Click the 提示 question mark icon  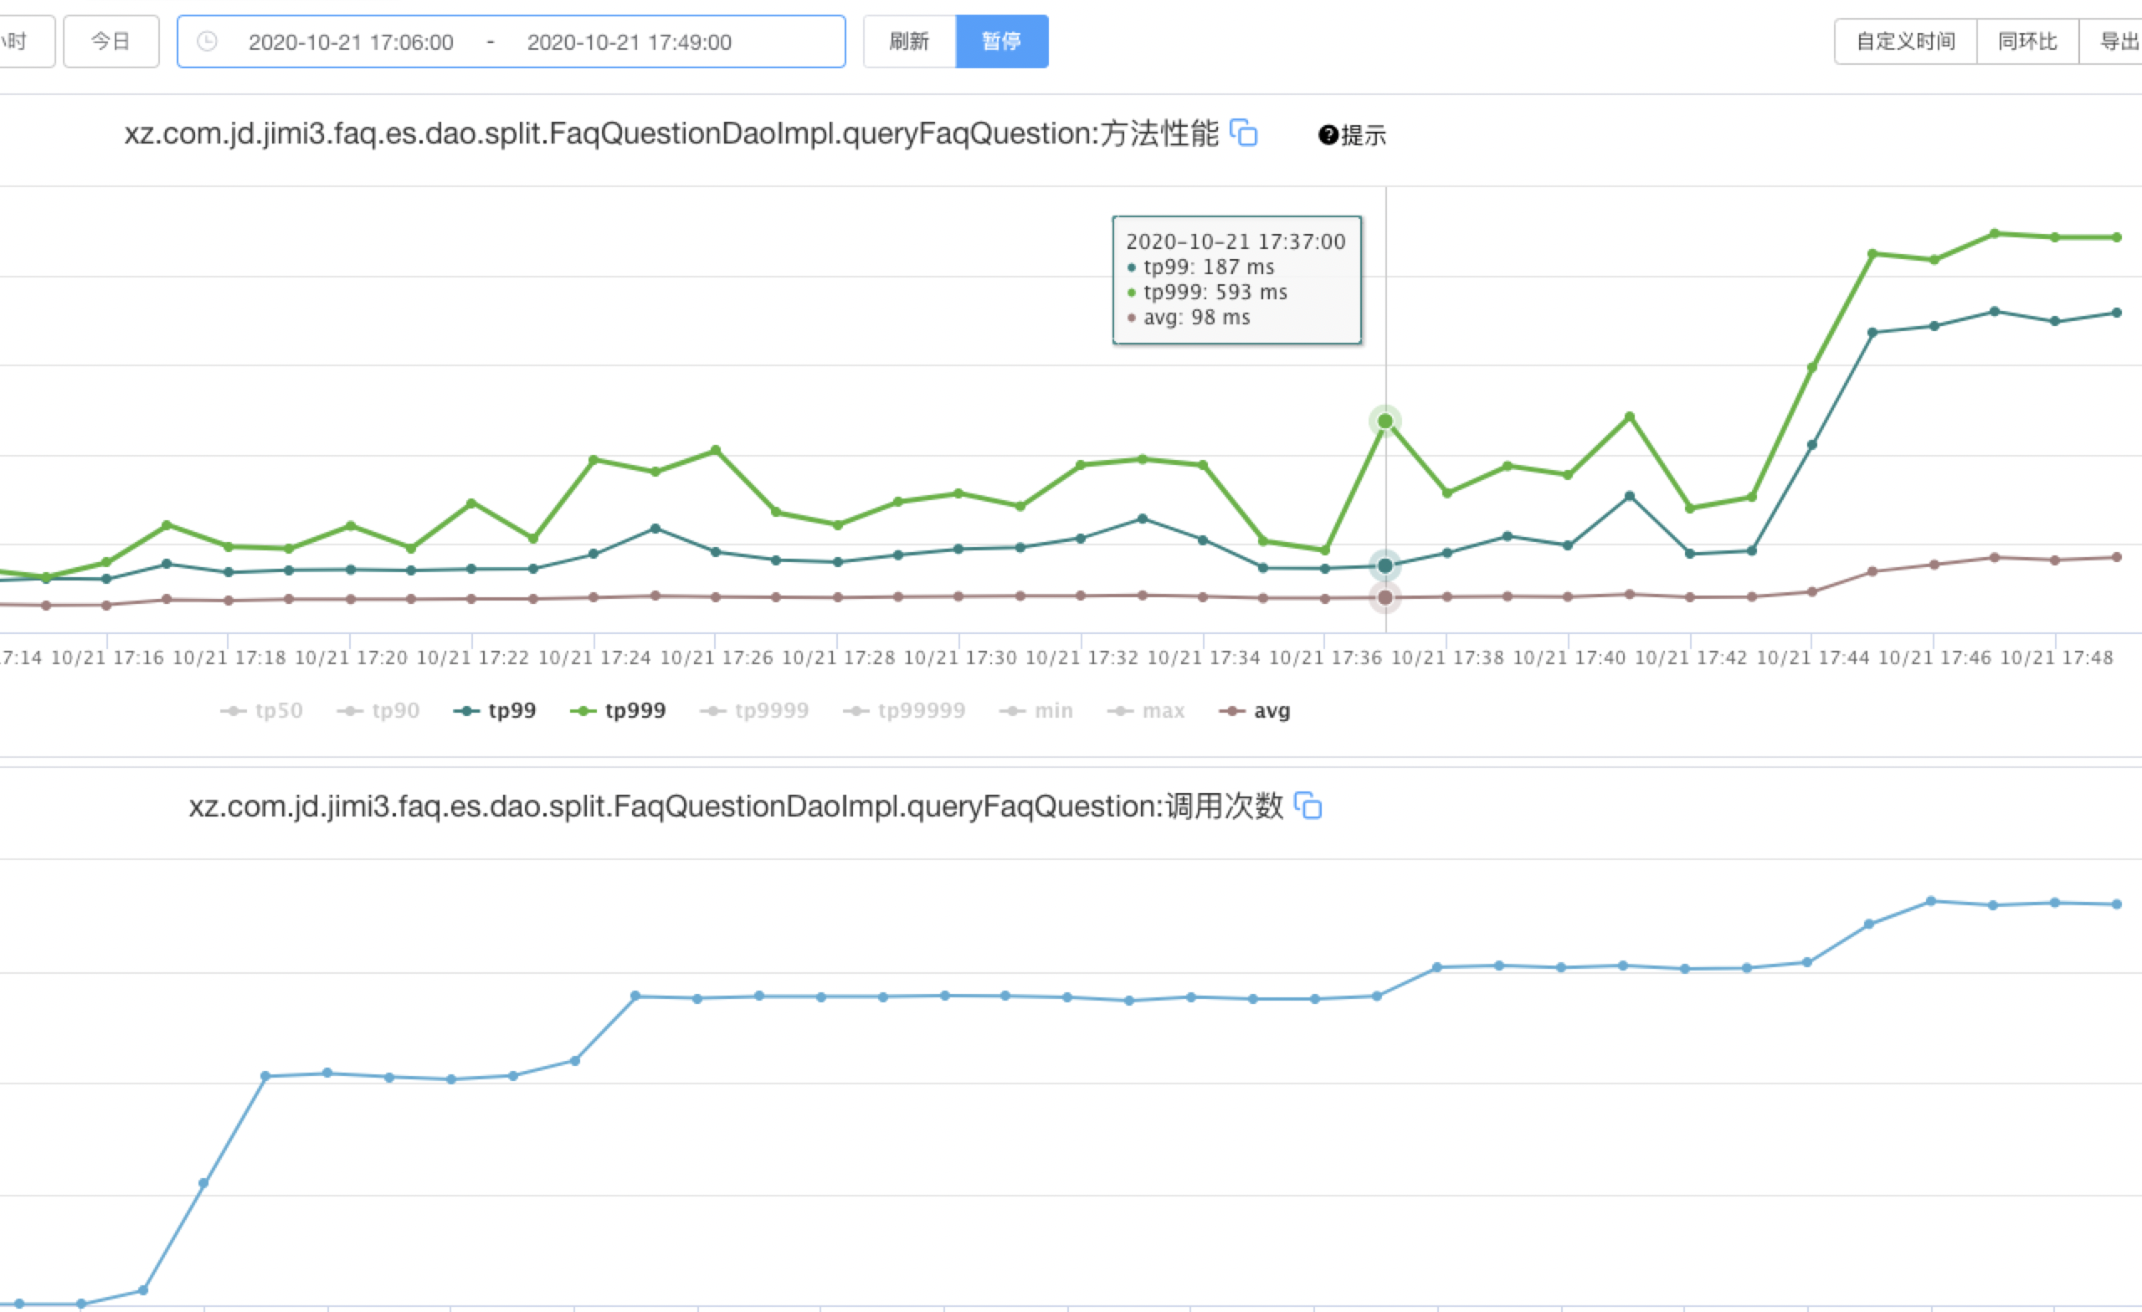[1328, 135]
